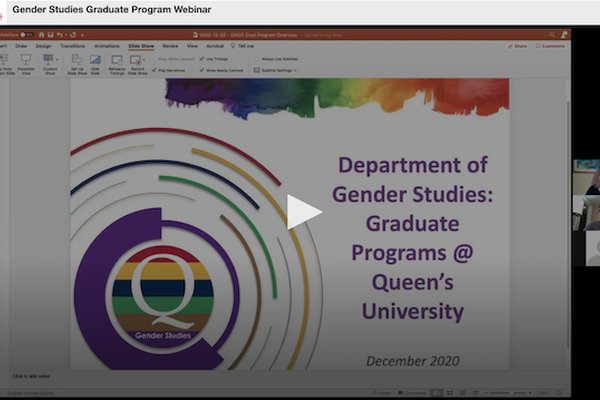
Task: Toggle the AutoSave switch in PowerPoint
Action: coord(27,35)
